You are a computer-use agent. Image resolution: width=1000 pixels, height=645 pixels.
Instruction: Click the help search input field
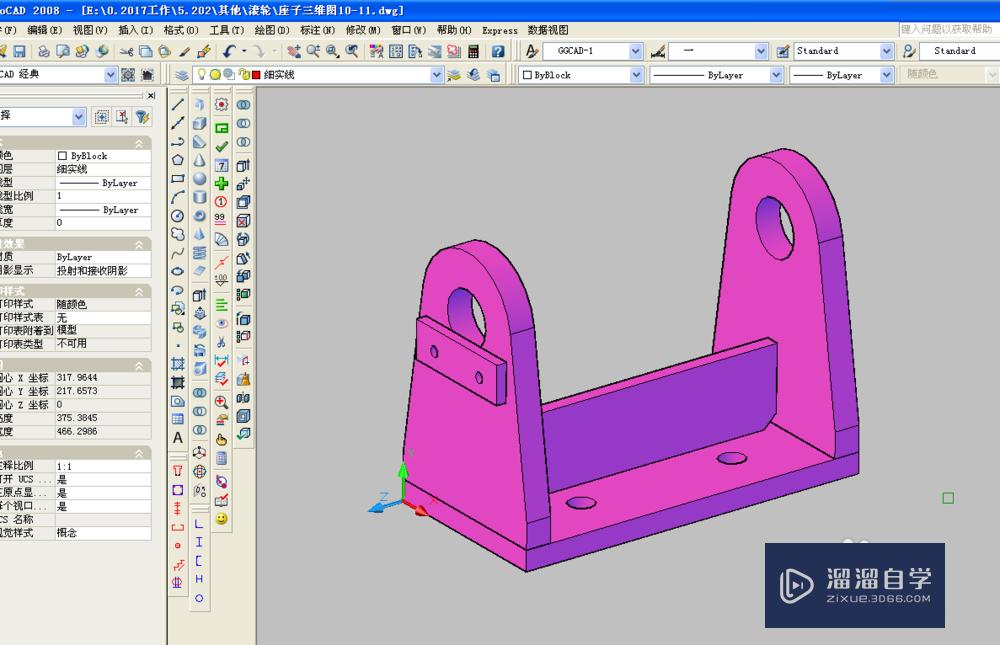click(x=948, y=30)
